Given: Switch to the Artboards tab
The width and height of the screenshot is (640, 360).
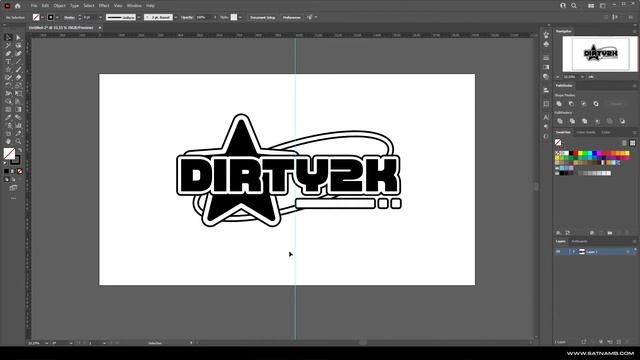Looking at the screenshot, I should point(579,241).
